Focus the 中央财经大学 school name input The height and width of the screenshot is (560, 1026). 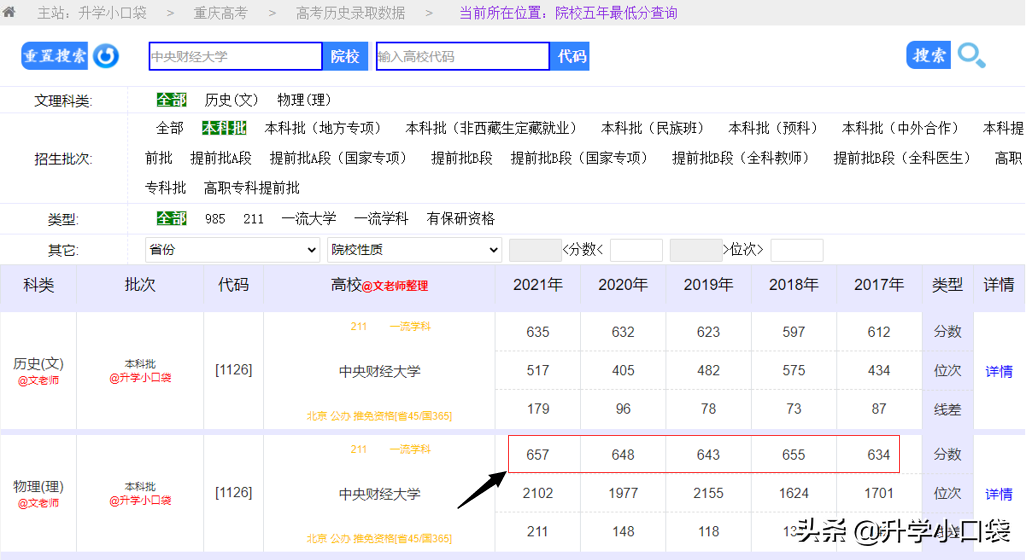(236, 56)
